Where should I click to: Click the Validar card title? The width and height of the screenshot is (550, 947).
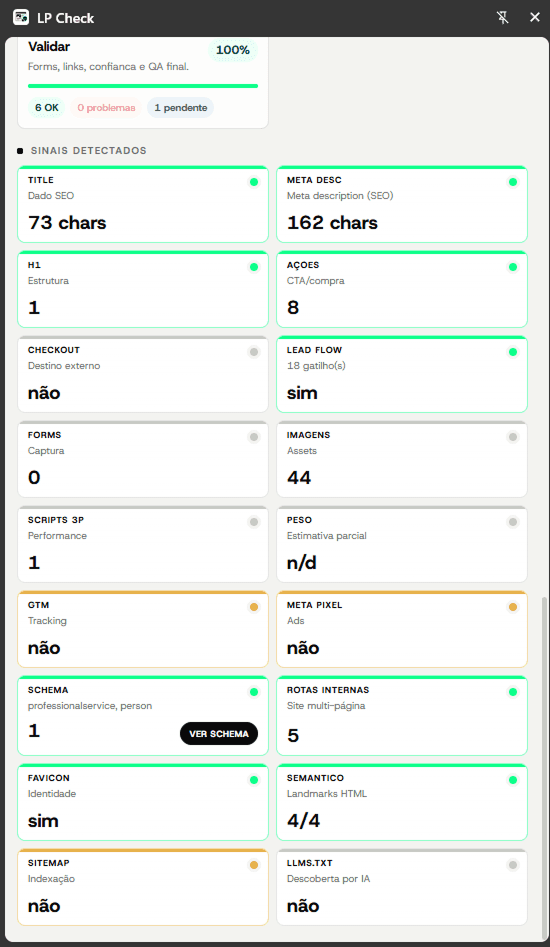pyautogui.click(x=49, y=47)
